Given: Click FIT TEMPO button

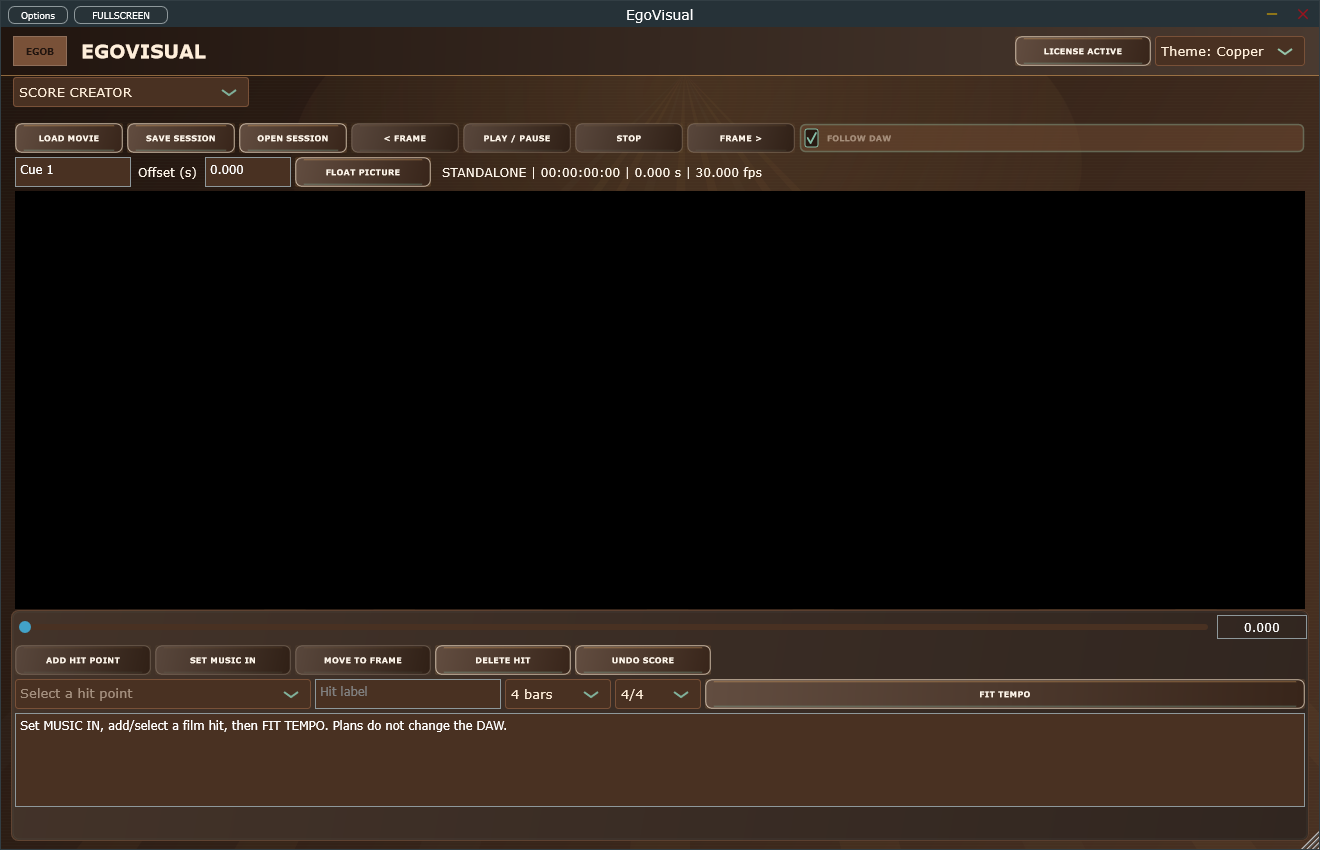Looking at the screenshot, I should [1005, 694].
